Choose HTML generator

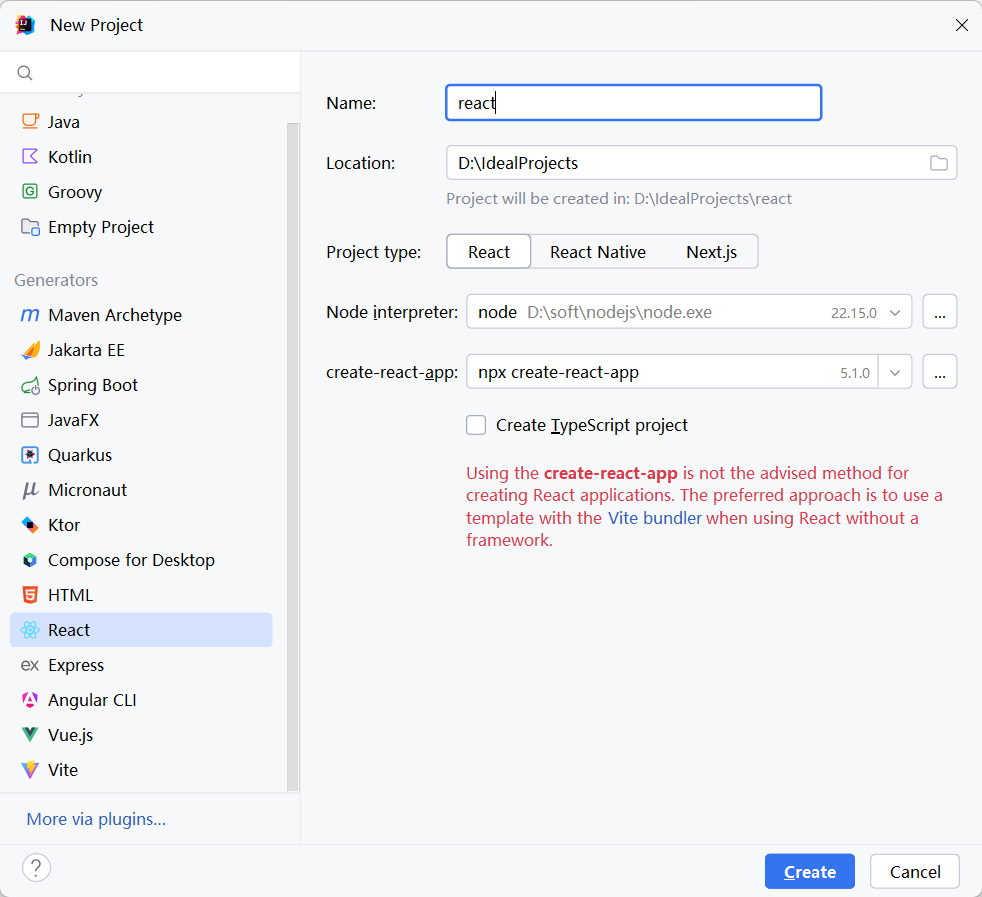click(x=142, y=595)
